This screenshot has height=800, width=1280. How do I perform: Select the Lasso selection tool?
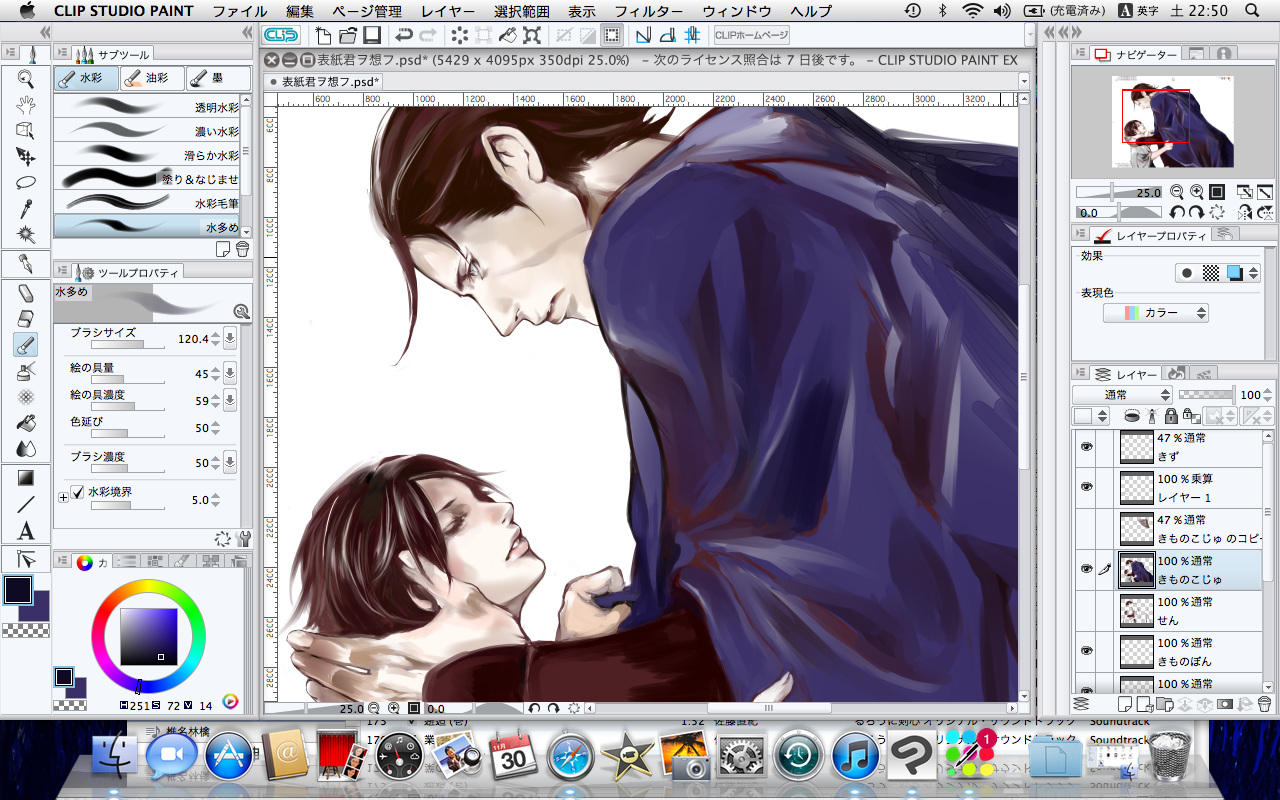pos(26,183)
